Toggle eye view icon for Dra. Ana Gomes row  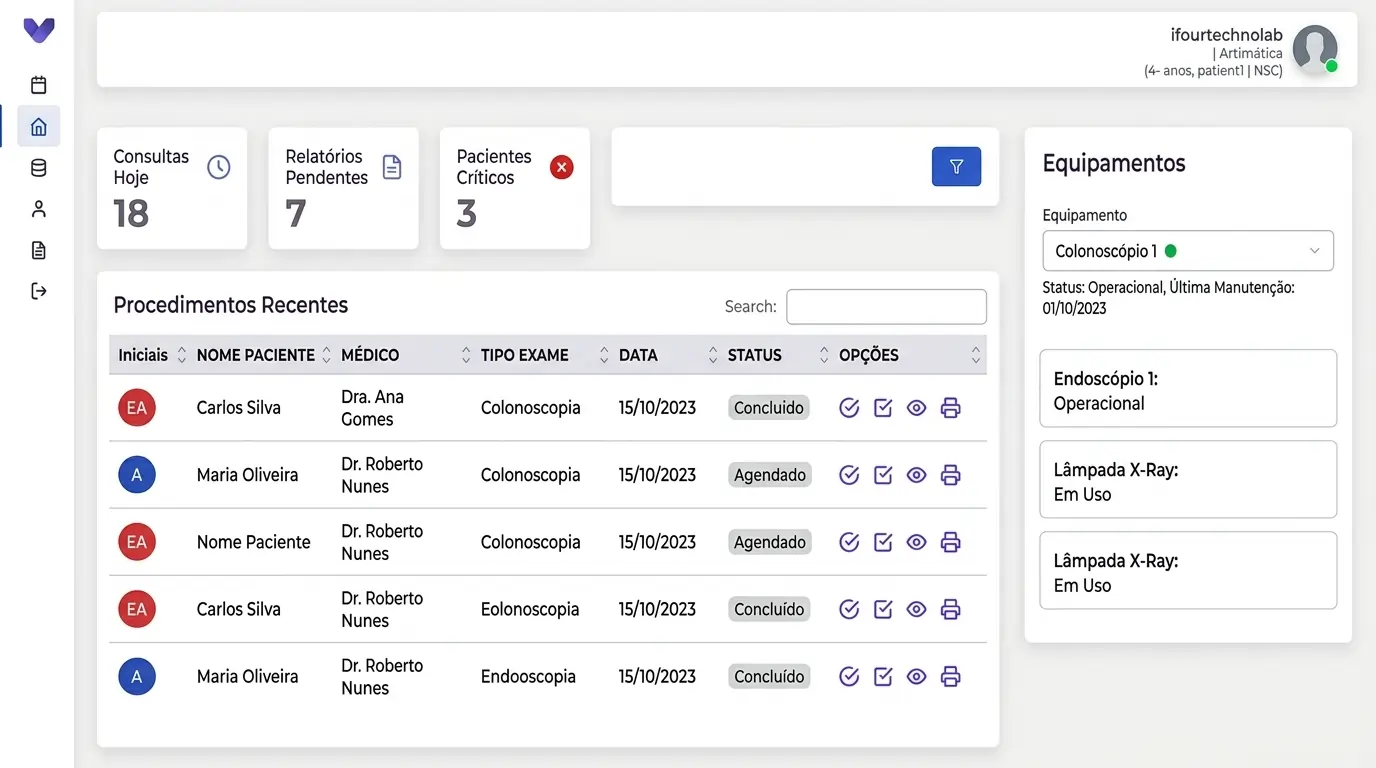coord(916,408)
